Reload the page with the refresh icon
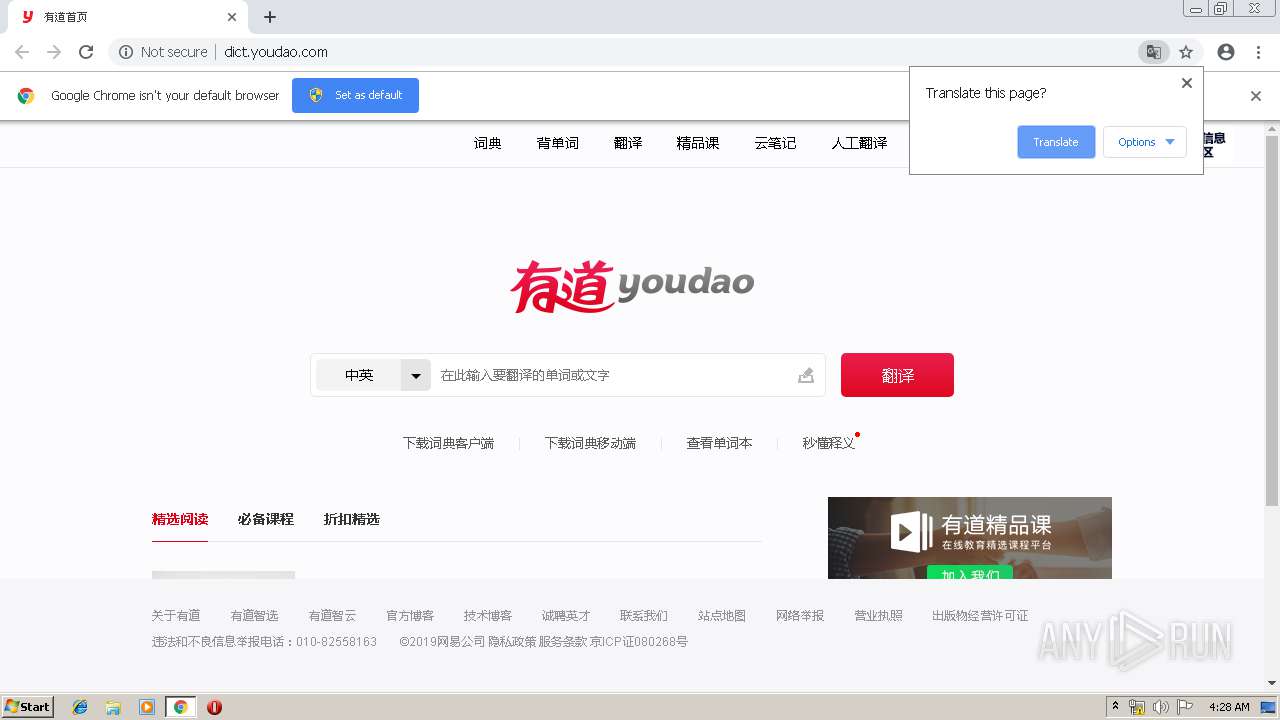Screen dimensions: 1280x720 point(86,52)
